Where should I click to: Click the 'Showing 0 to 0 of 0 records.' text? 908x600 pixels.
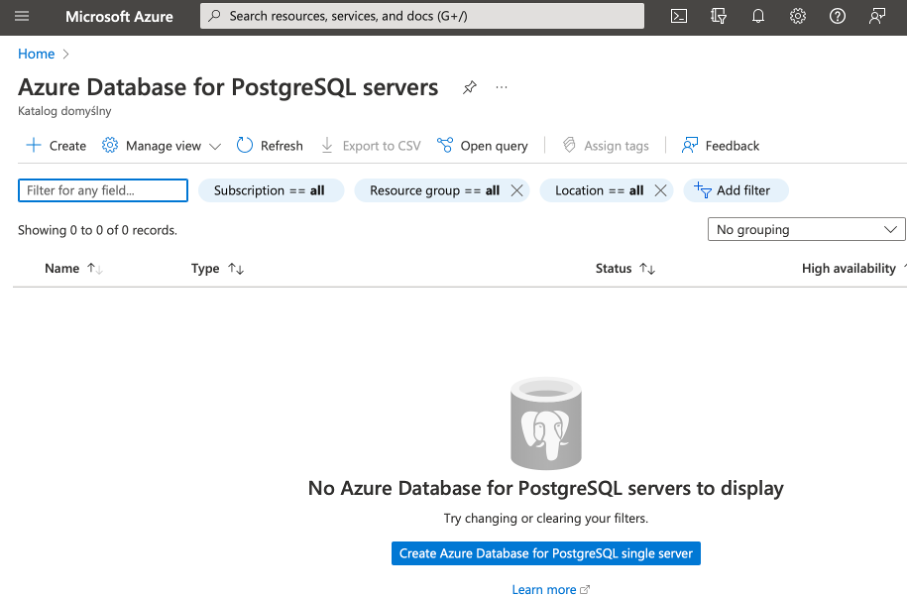pyautogui.click(x=97, y=231)
